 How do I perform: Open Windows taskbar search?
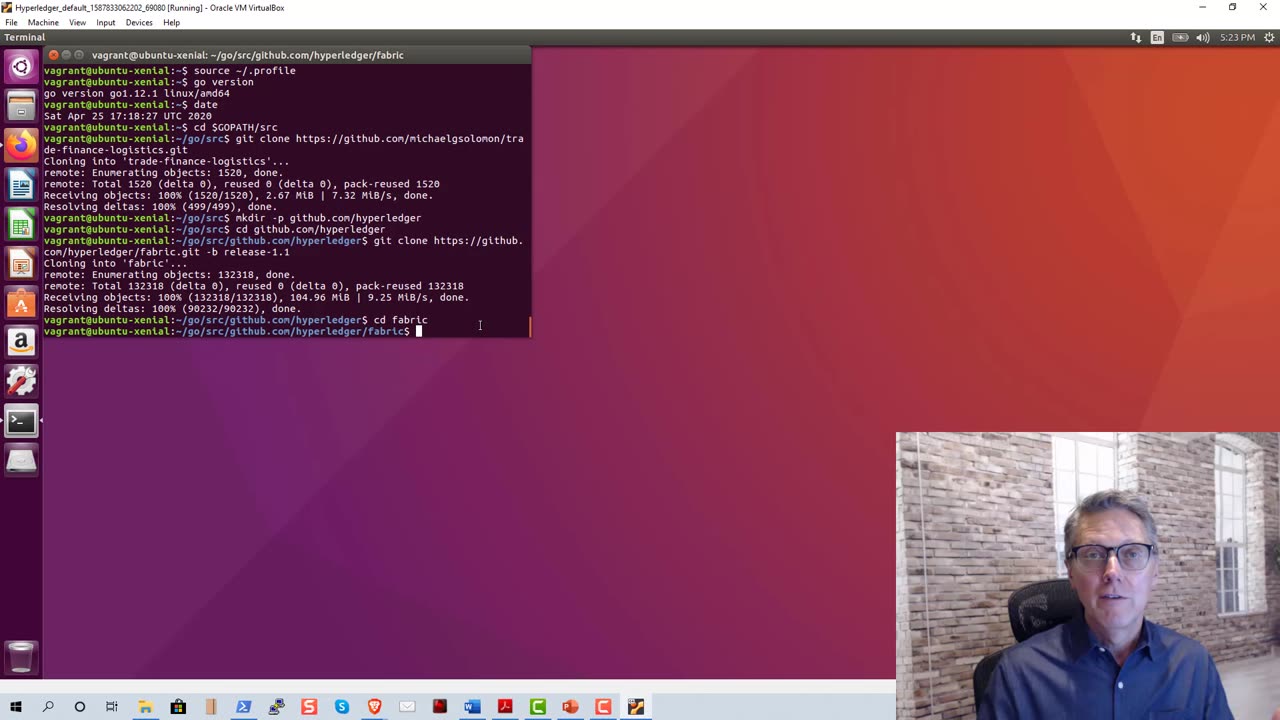click(48, 707)
